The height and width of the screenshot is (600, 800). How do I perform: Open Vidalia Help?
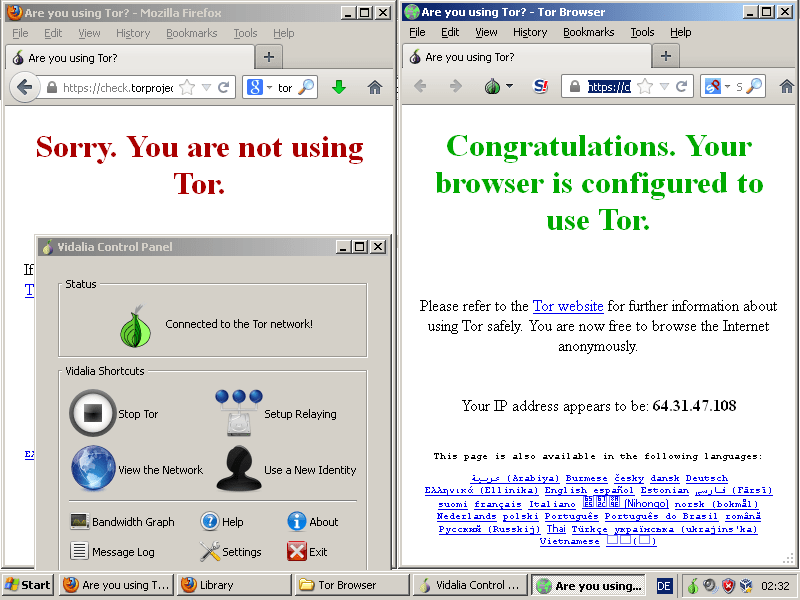(x=221, y=521)
